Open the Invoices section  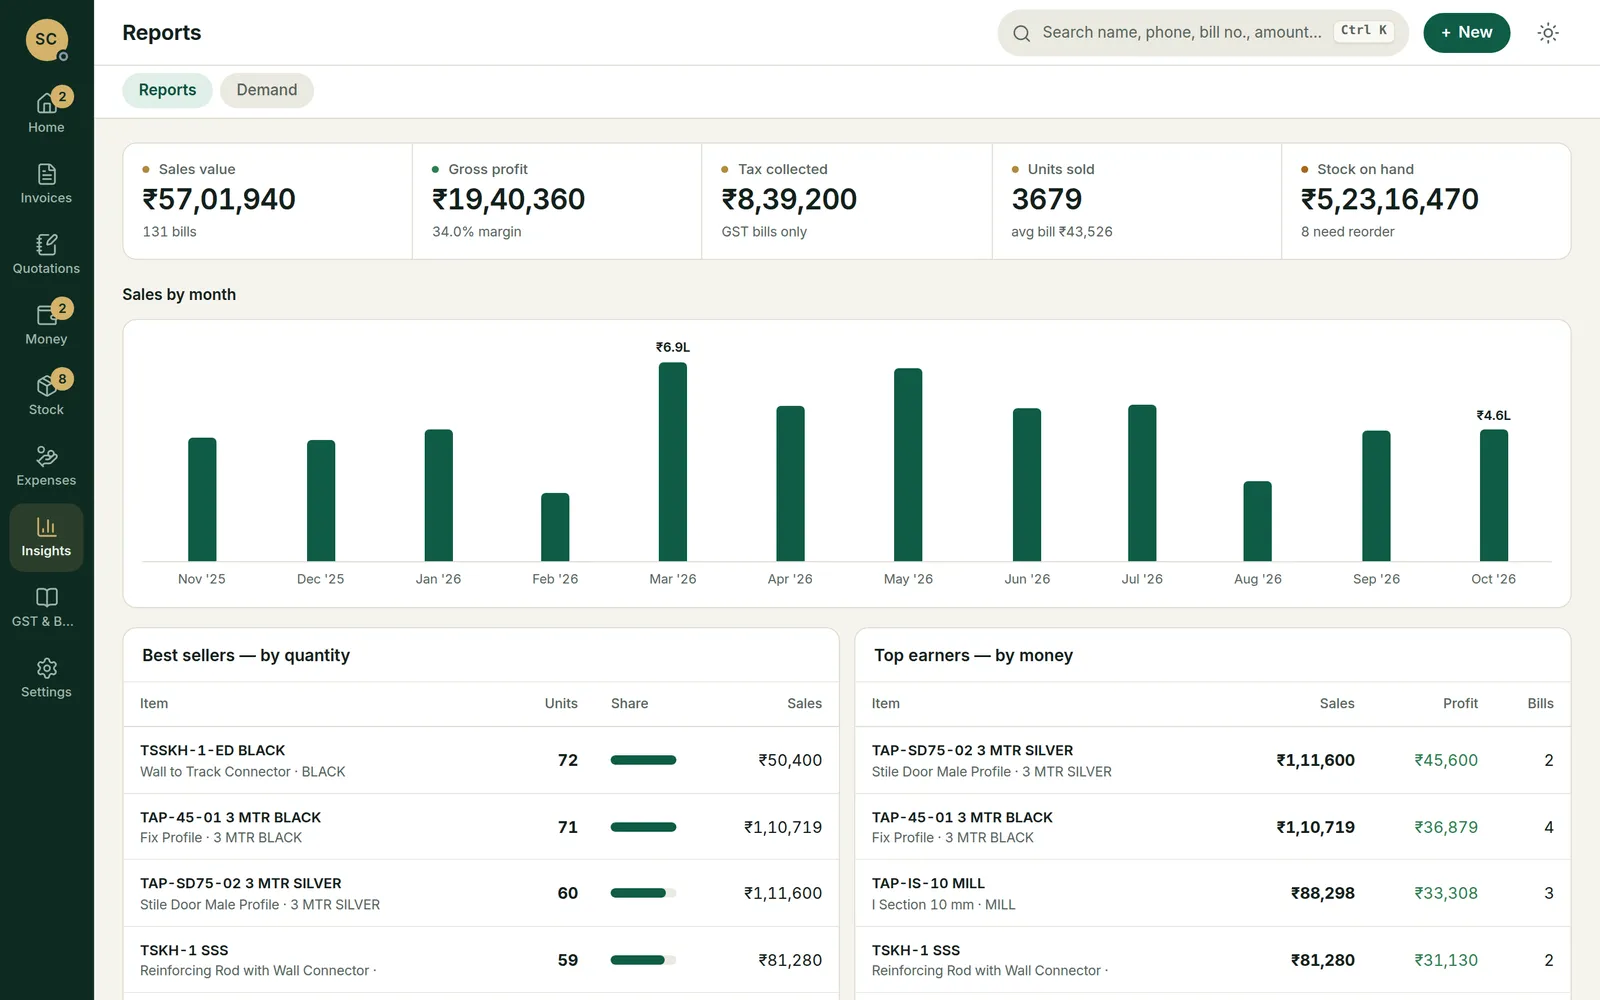tap(46, 184)
